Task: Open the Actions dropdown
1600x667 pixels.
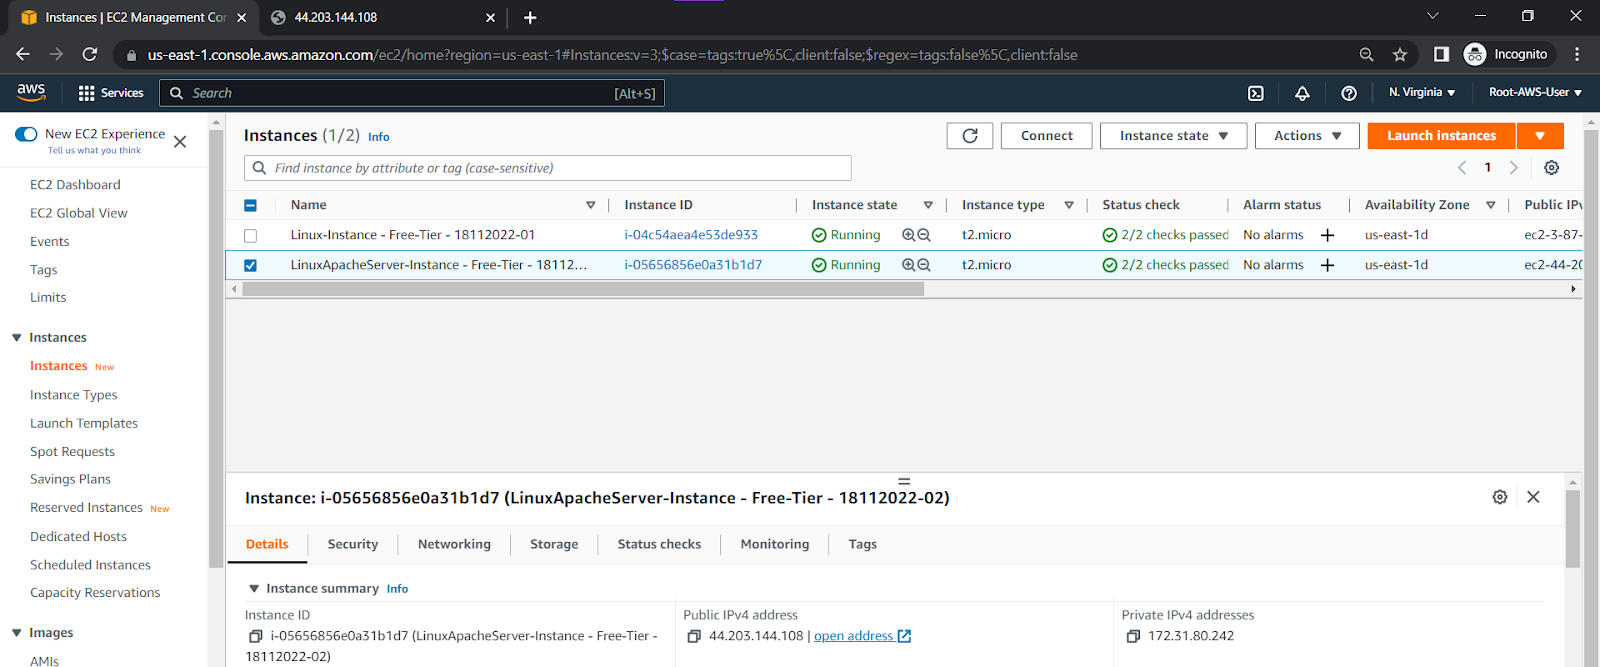Action: 1307,136
